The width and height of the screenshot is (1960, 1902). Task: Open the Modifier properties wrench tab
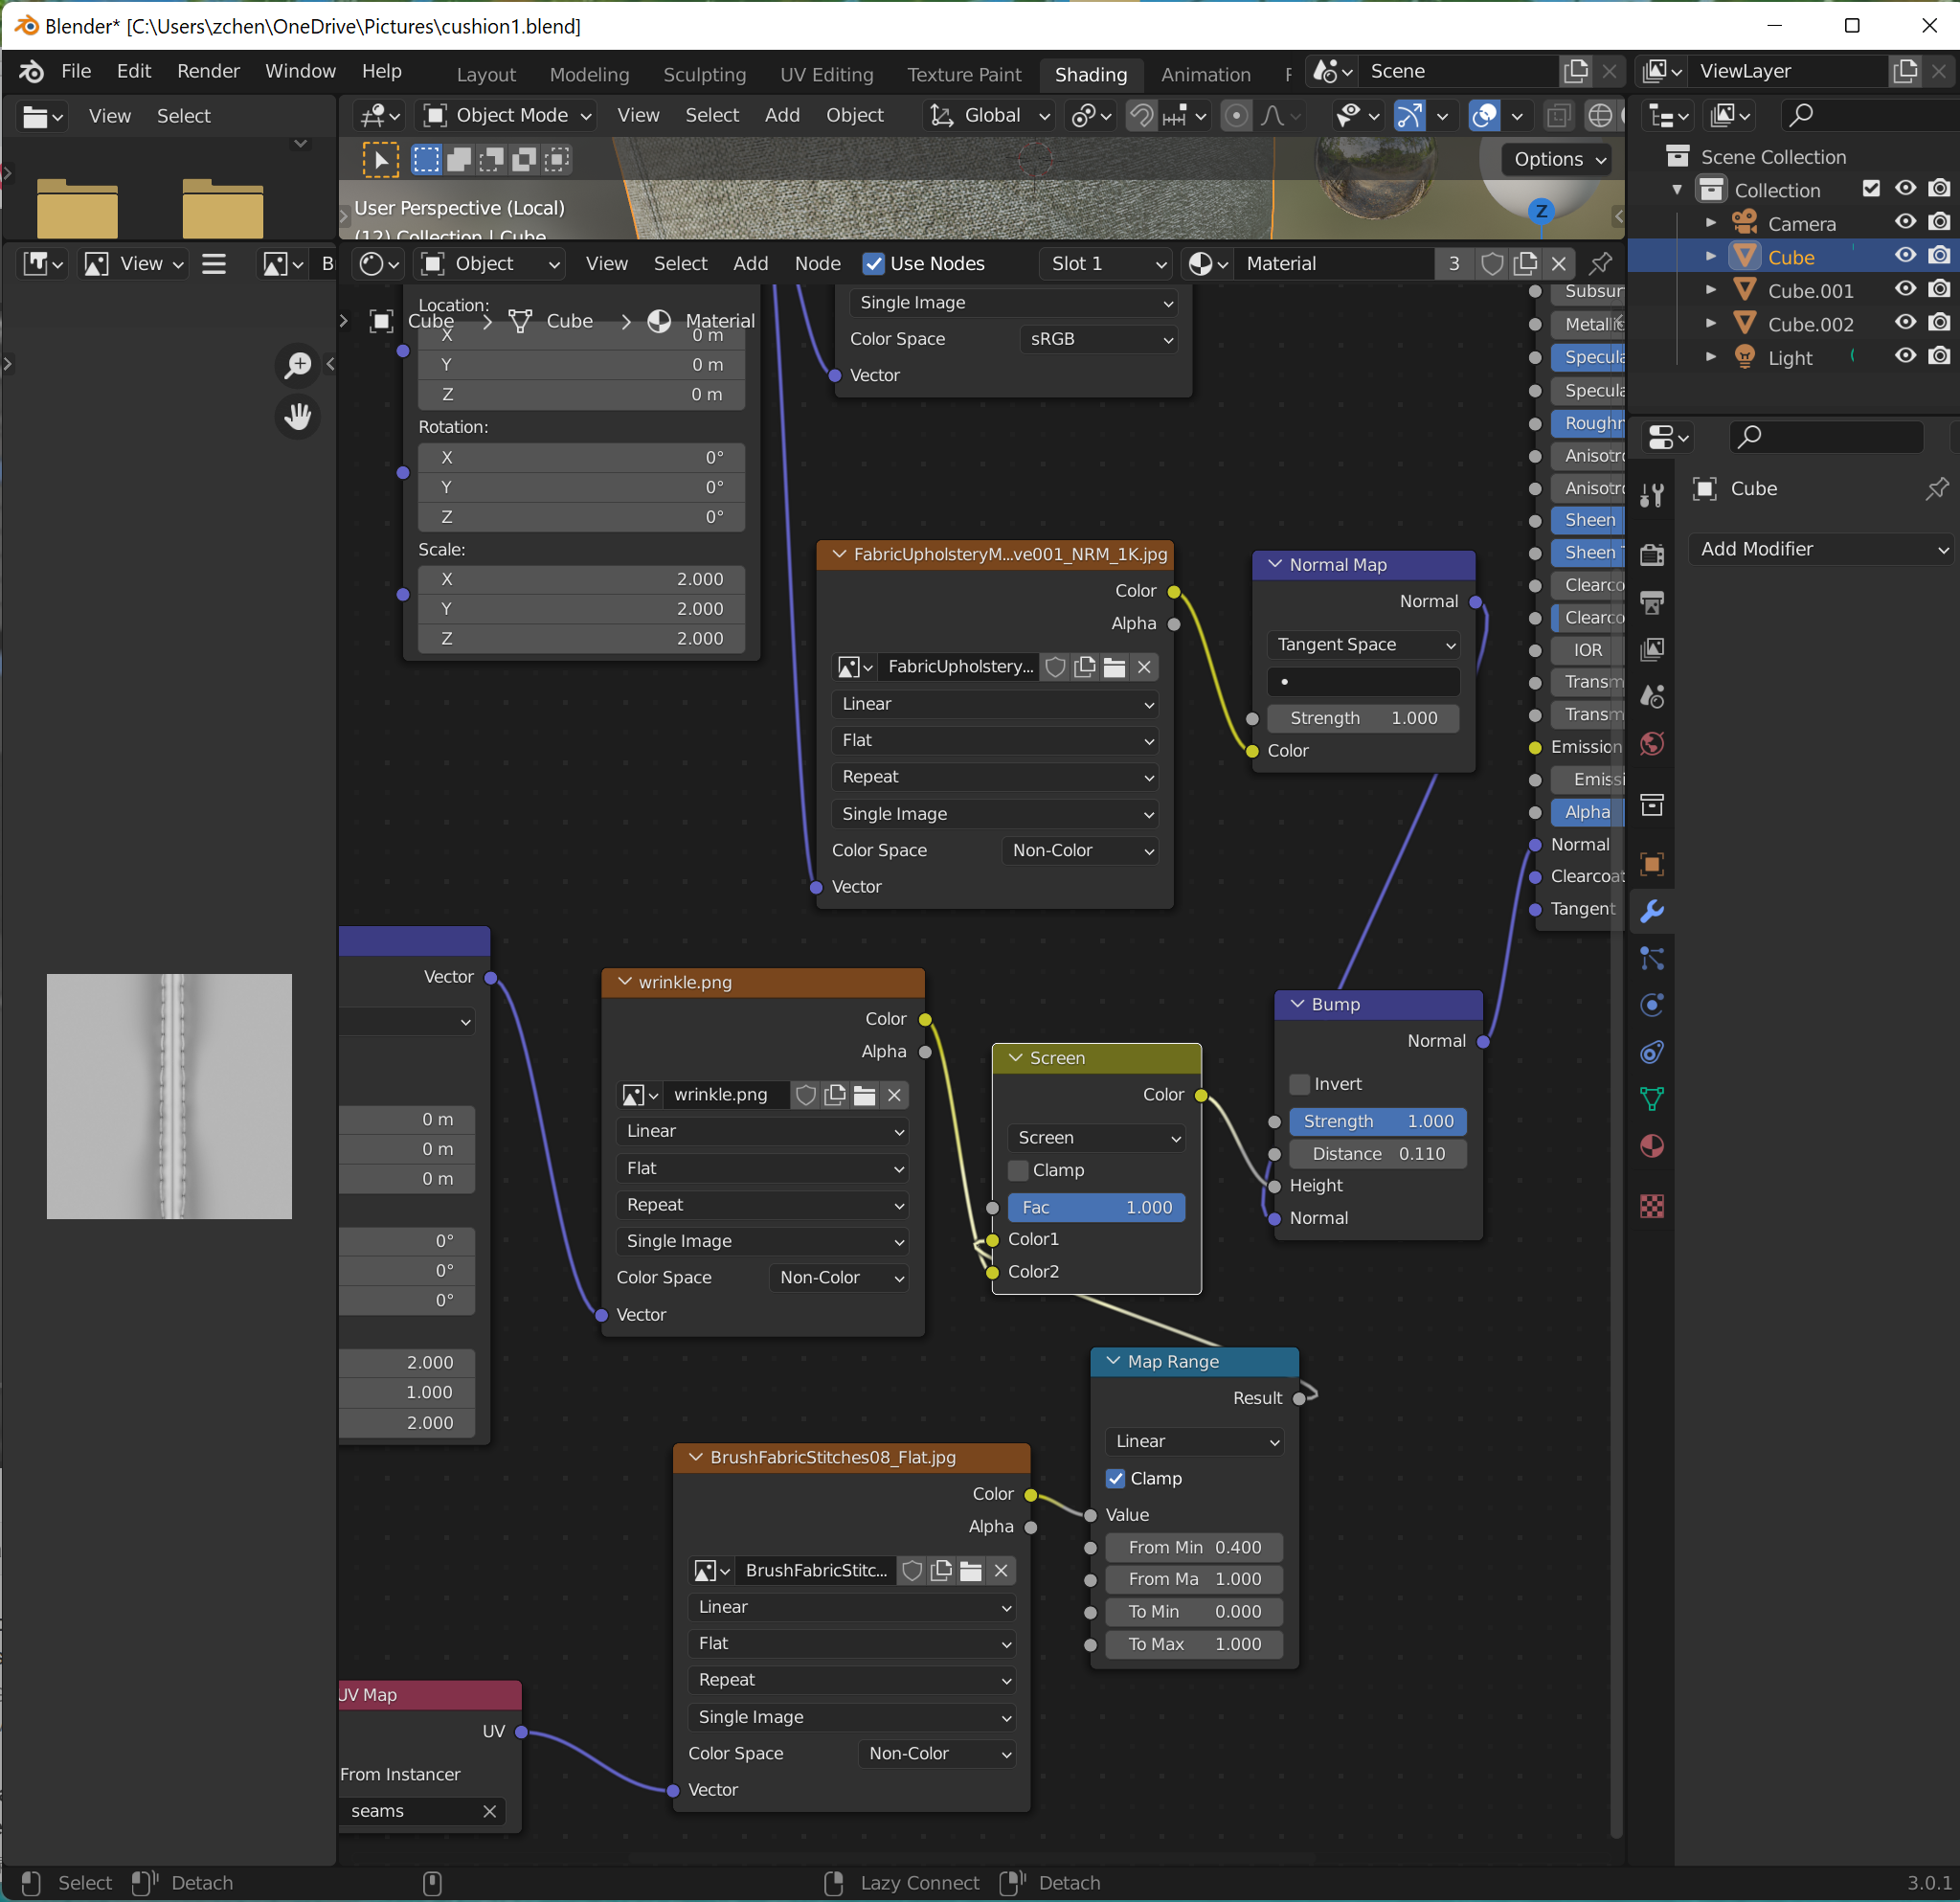tap(1652, 911)
